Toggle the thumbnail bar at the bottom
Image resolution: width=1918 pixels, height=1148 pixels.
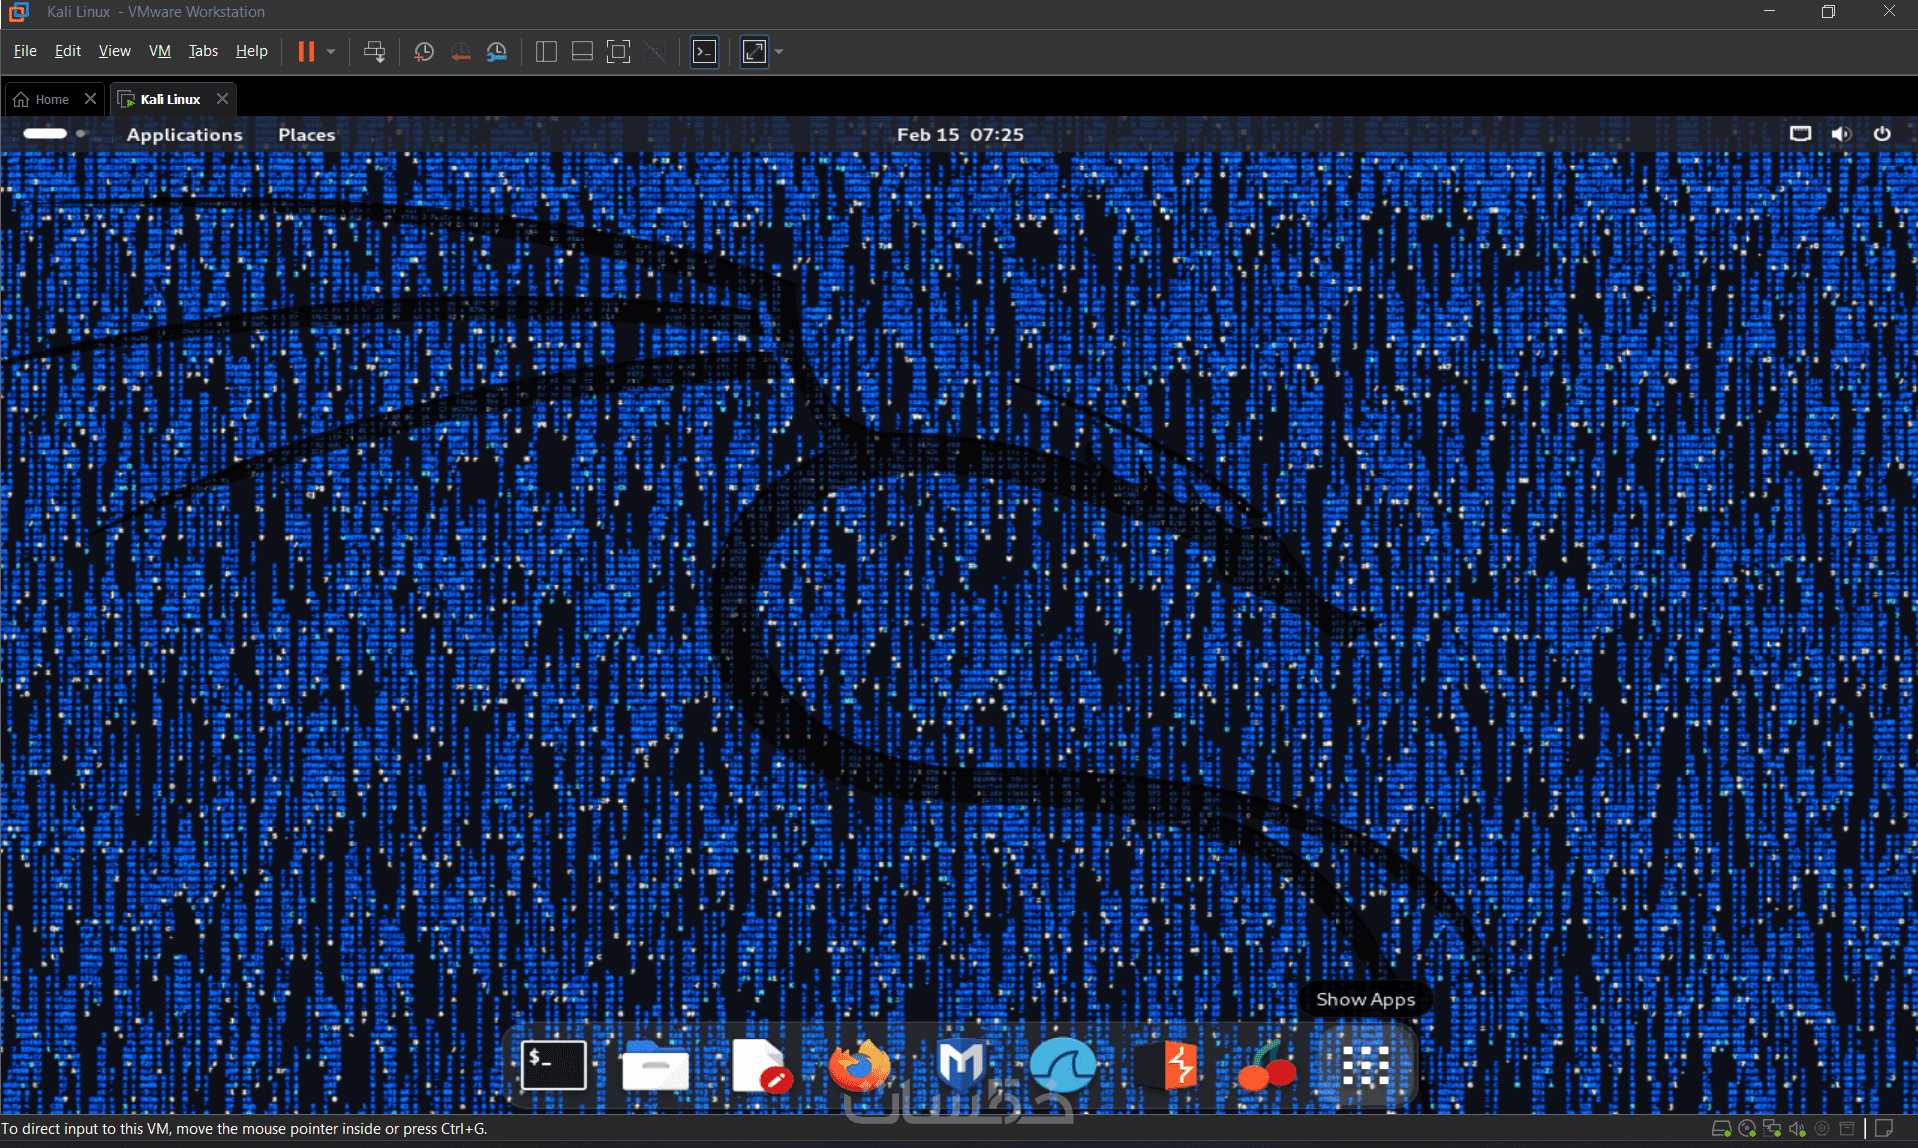coord(582,52)
